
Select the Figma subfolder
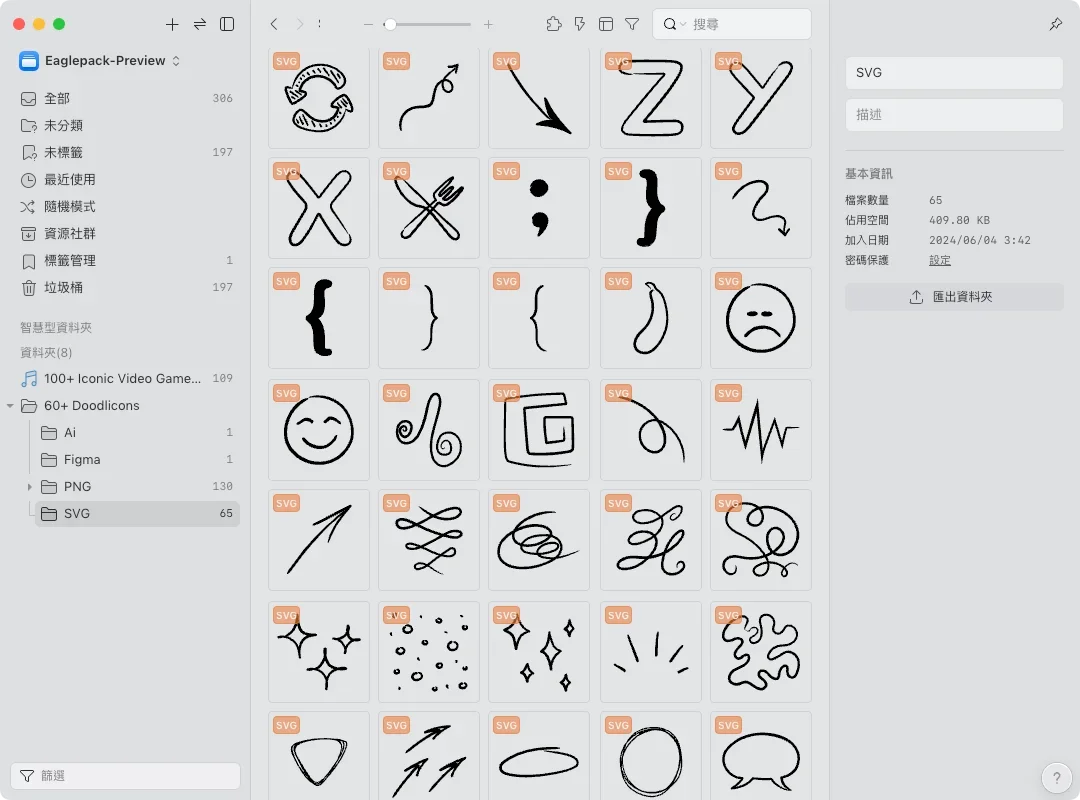[135, 460]
